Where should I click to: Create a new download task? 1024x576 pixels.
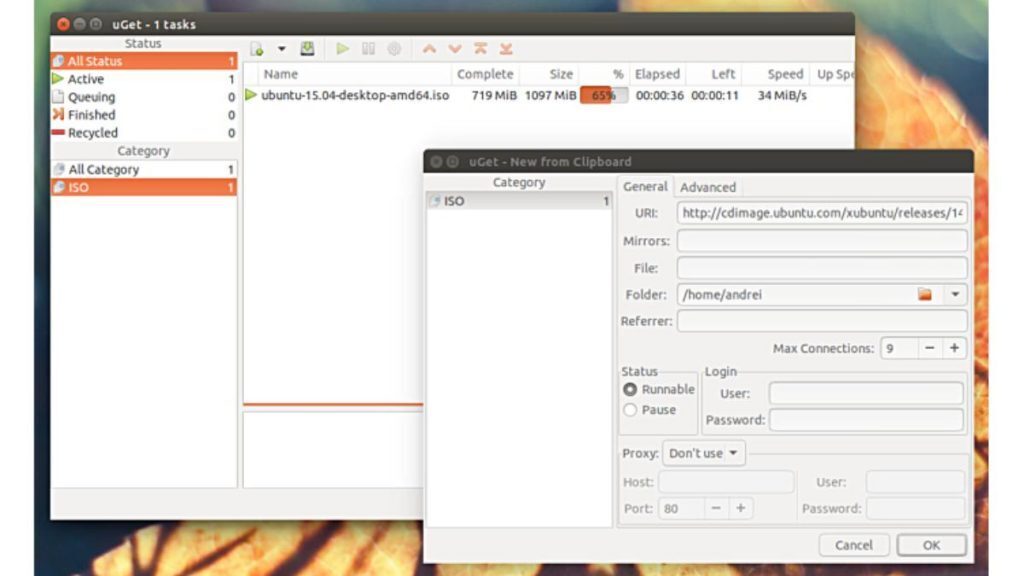[256, 48]
